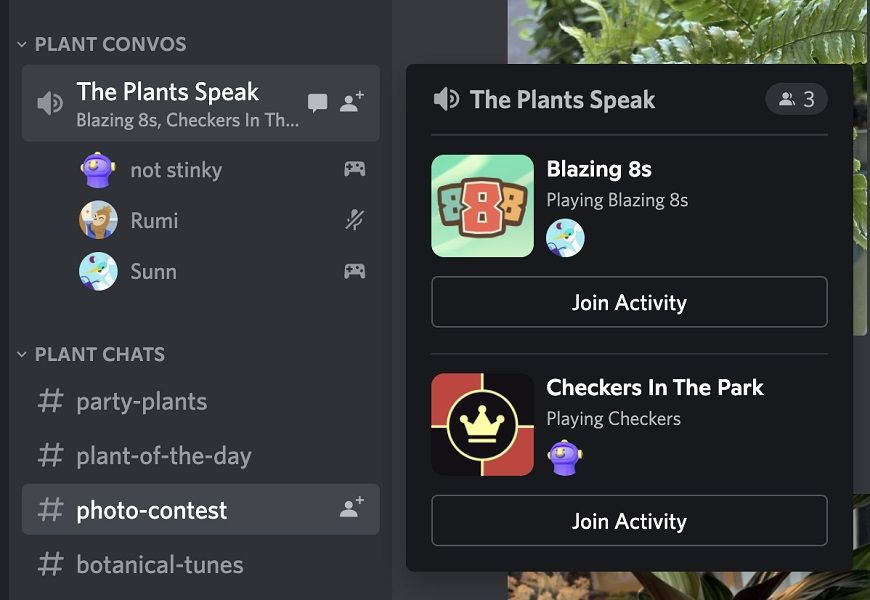870x600 pixels.
Task: Click the gamepad icon beside Sunn
Action: pyautogui.click(x=355, y=270)
